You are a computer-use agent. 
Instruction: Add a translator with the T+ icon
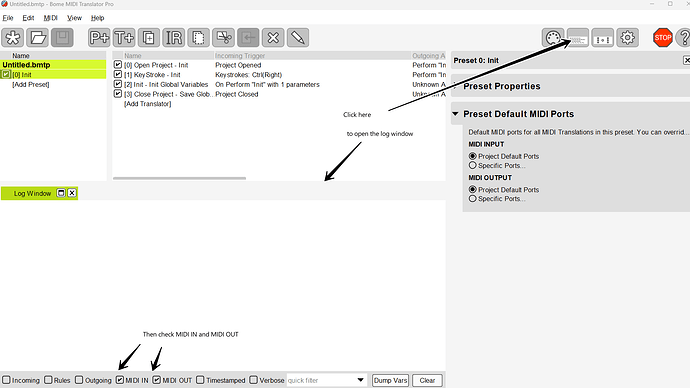pos(124,38)
